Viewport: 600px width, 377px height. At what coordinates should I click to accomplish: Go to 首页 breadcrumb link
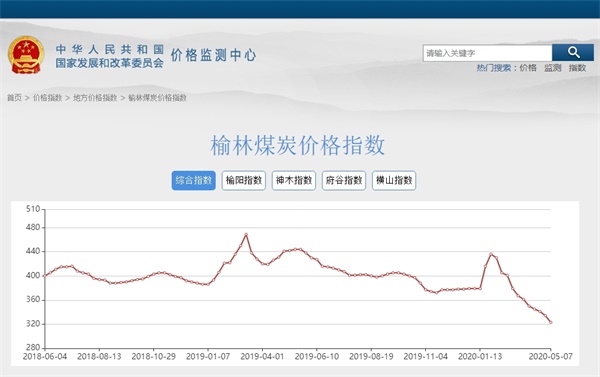[x=15, y=98]
